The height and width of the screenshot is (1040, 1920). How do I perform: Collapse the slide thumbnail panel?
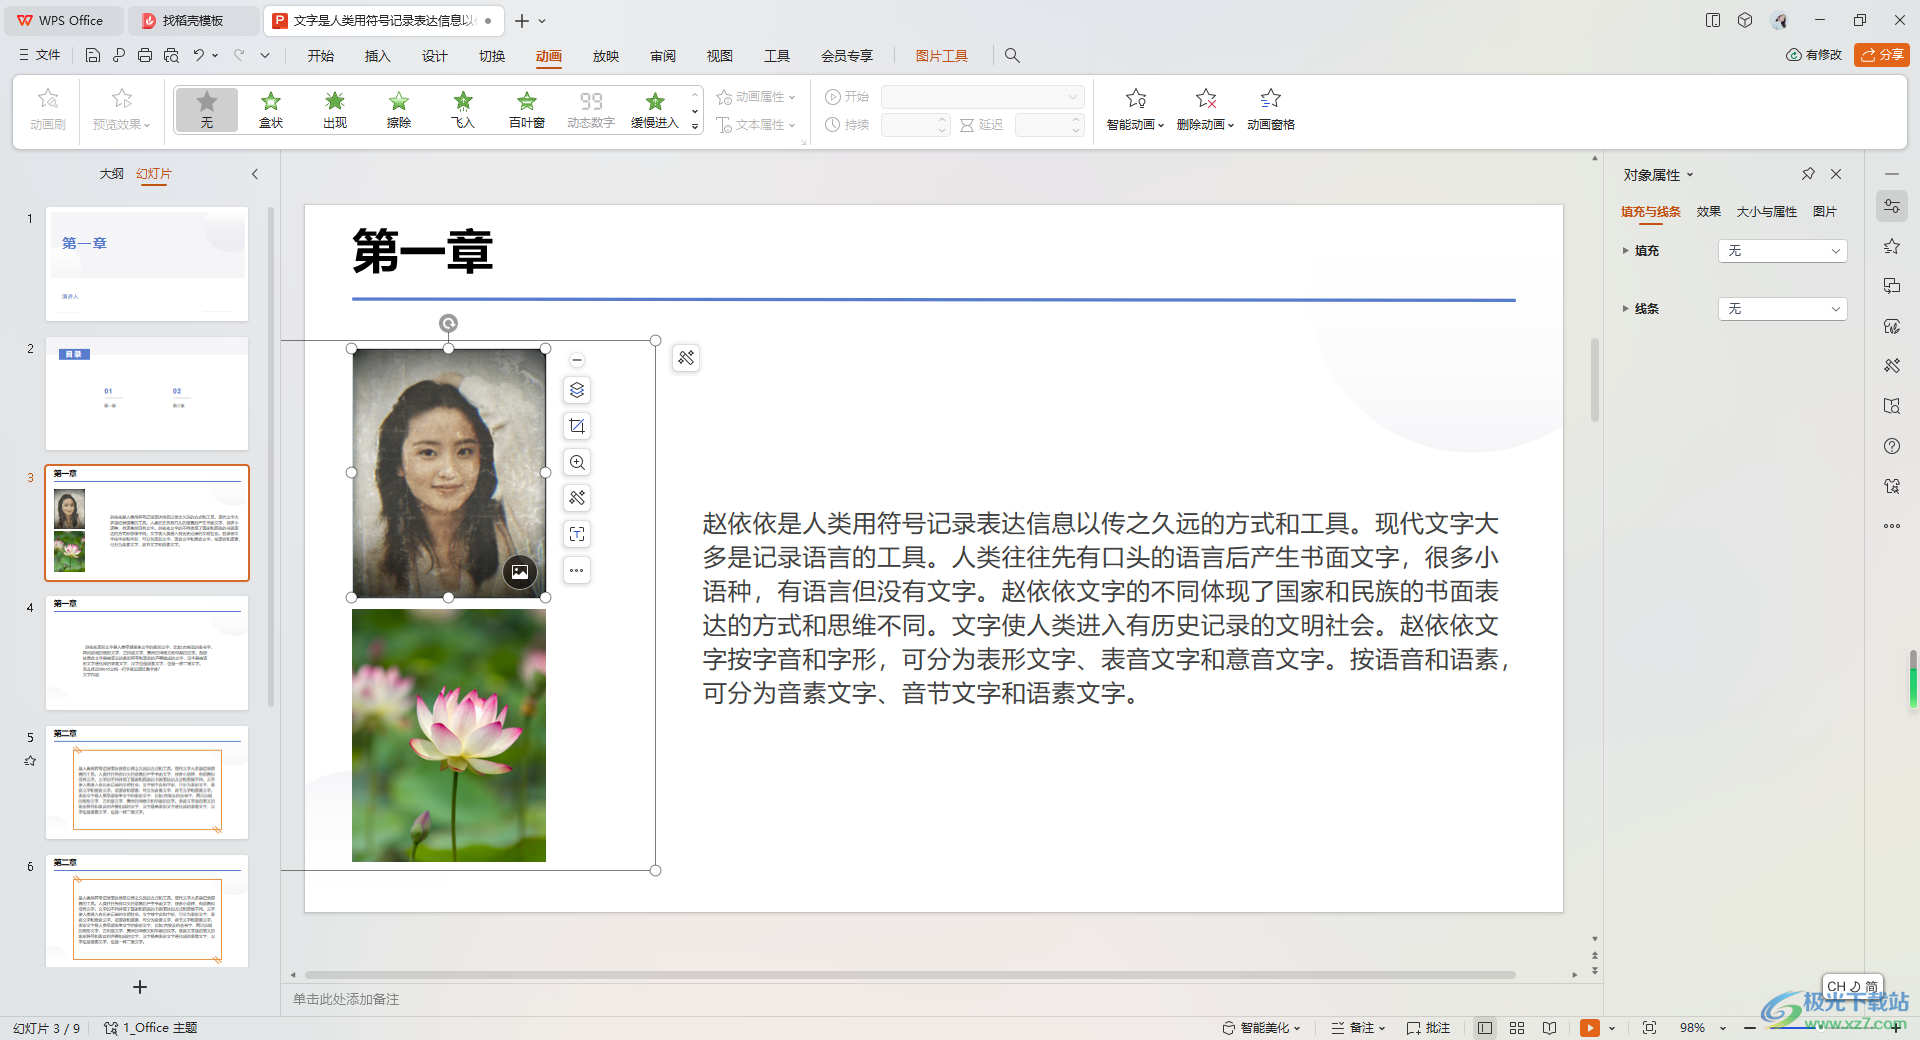(x=255, y=174)
